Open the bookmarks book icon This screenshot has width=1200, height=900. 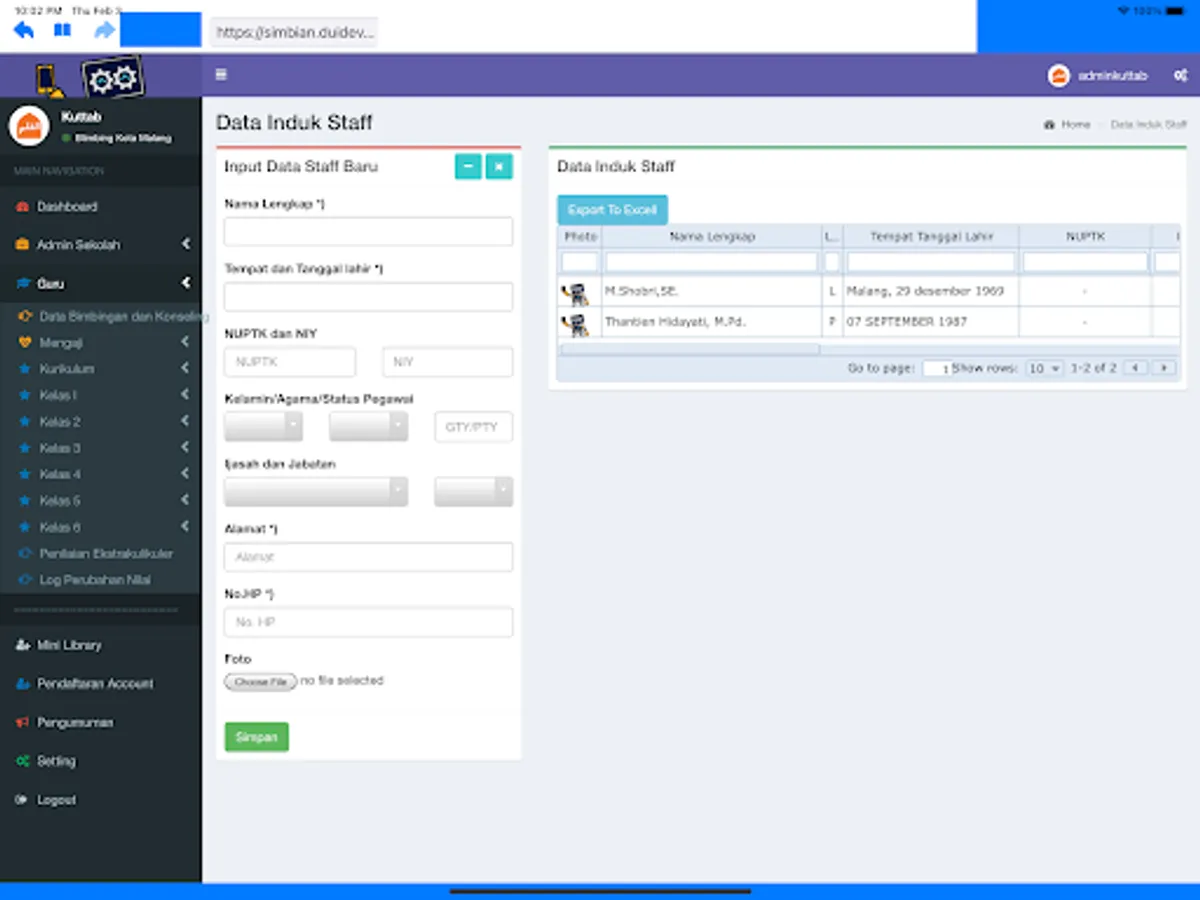62,31
